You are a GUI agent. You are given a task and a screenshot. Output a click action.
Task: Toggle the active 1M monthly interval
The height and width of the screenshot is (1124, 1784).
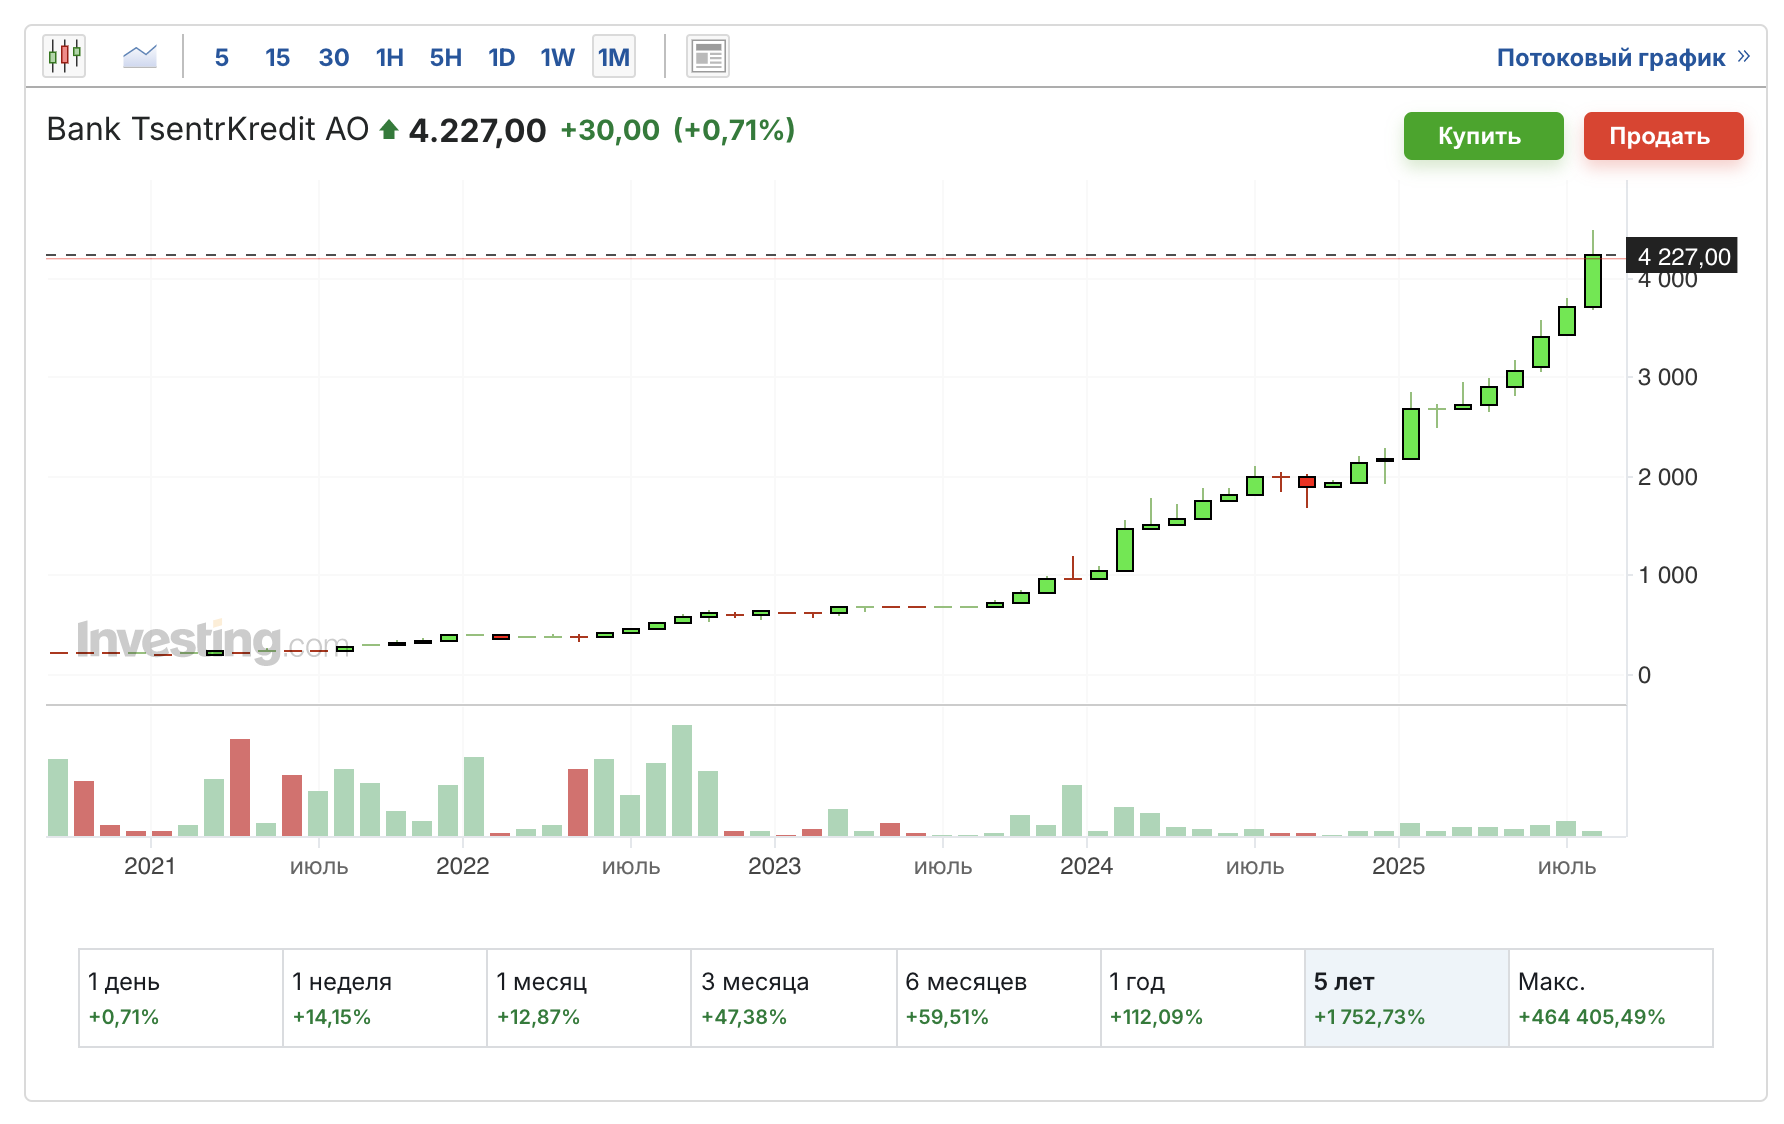tap(614, 57)
